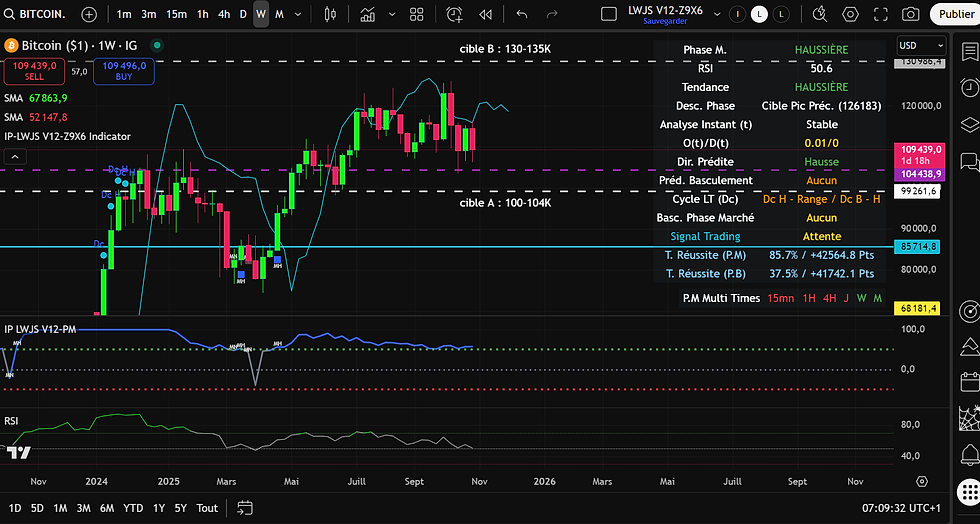Create an alert with the clock-plus icon

[454, 14]
